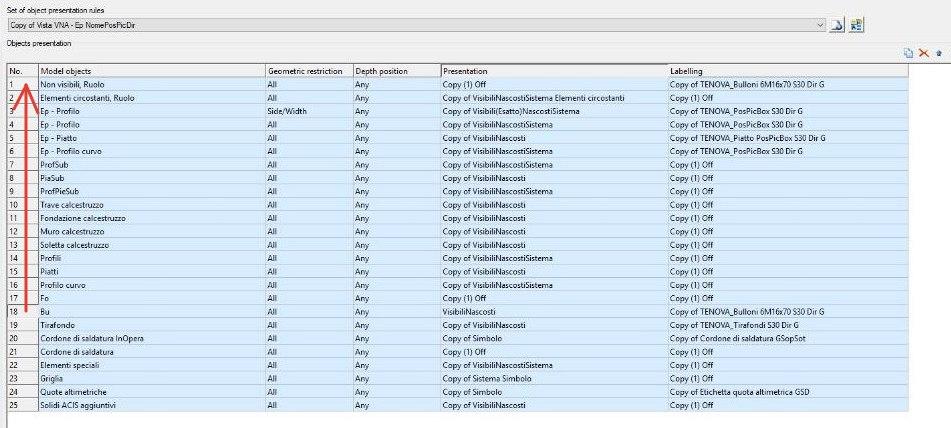The height and width of the screenshot is (428, 951).
Task: Click the copy row icon above the table
Action: tap(908, 53)
